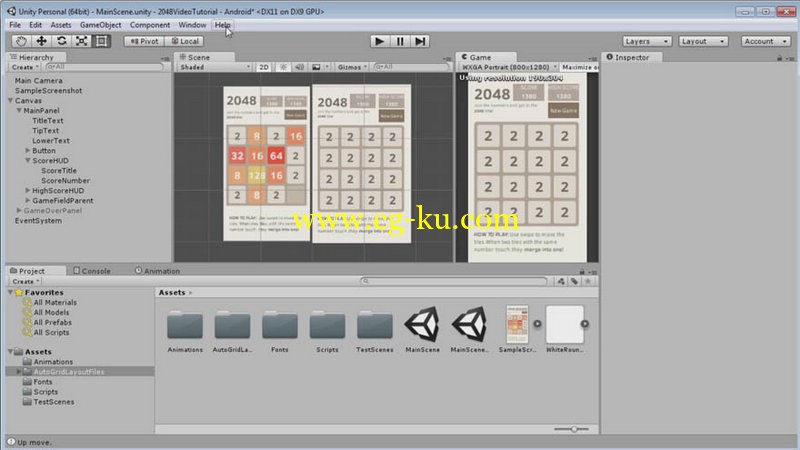The image size is (800, 450).
Task: Collapse the ScoreHUD node
Action: pyautogui.click(x=28, y=160)
